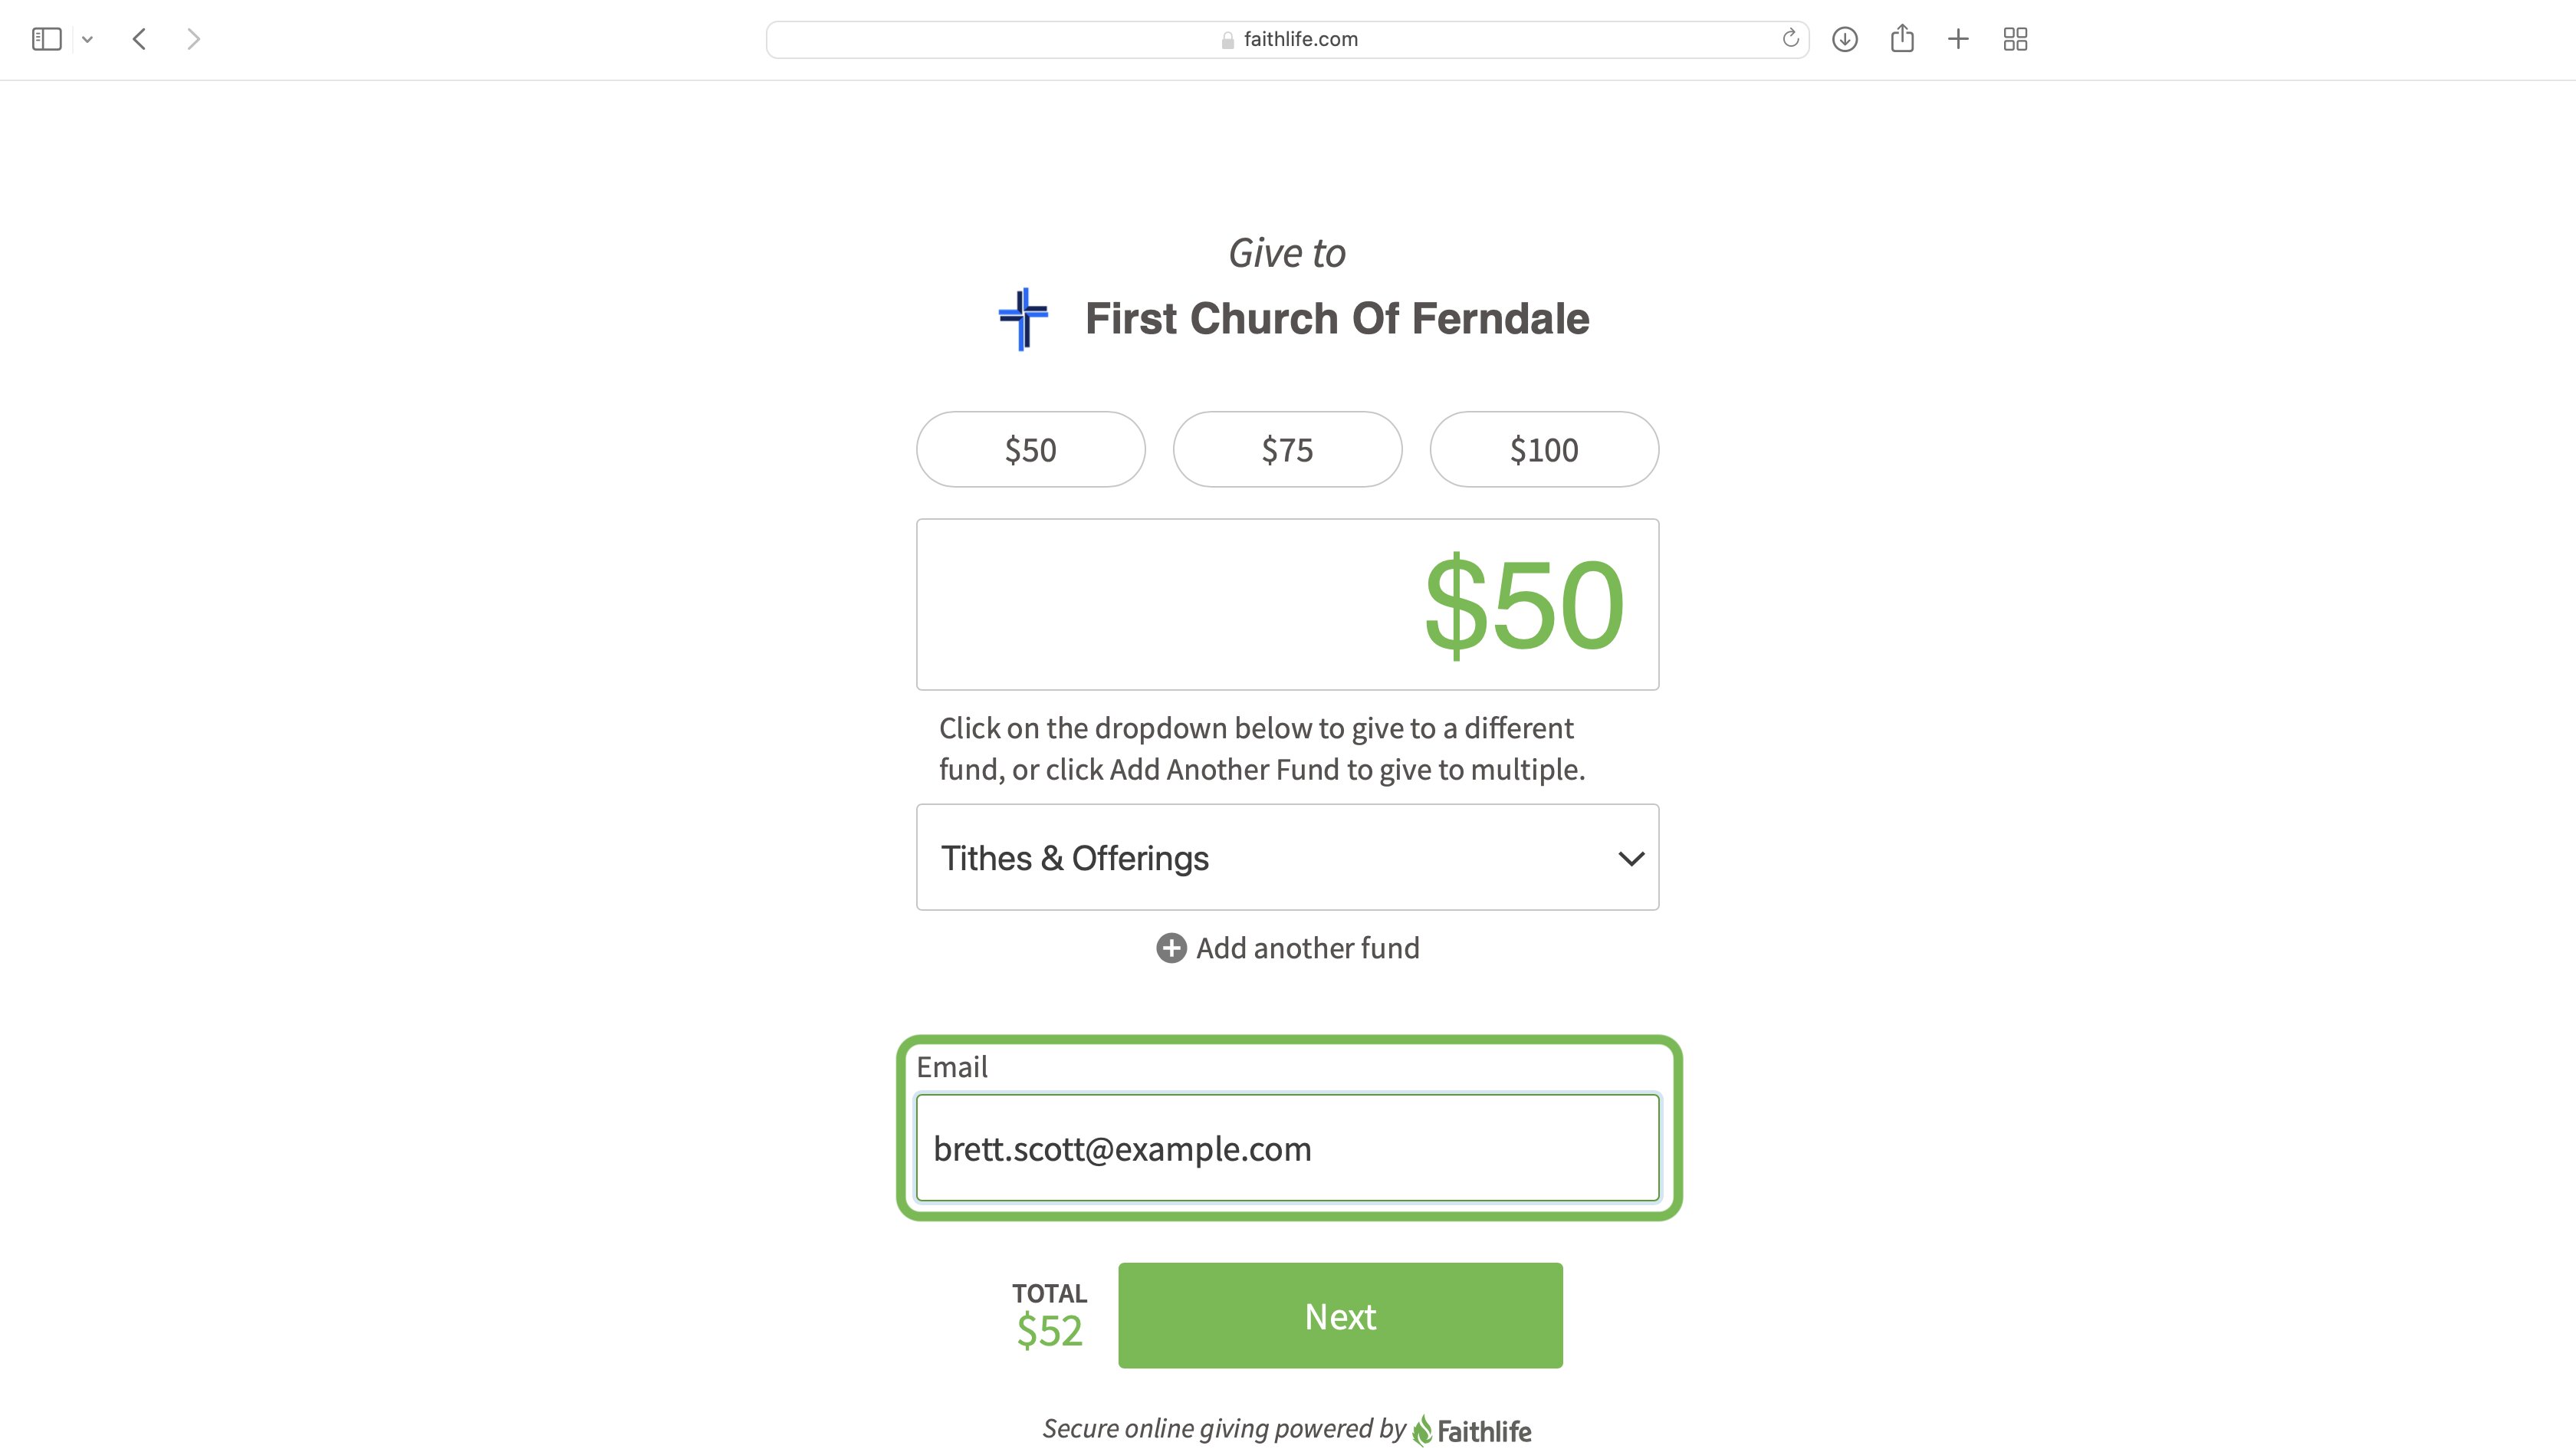Go forward to the next page
This screenshot has width=2576, height=1449.
click(x=194, y=39)
